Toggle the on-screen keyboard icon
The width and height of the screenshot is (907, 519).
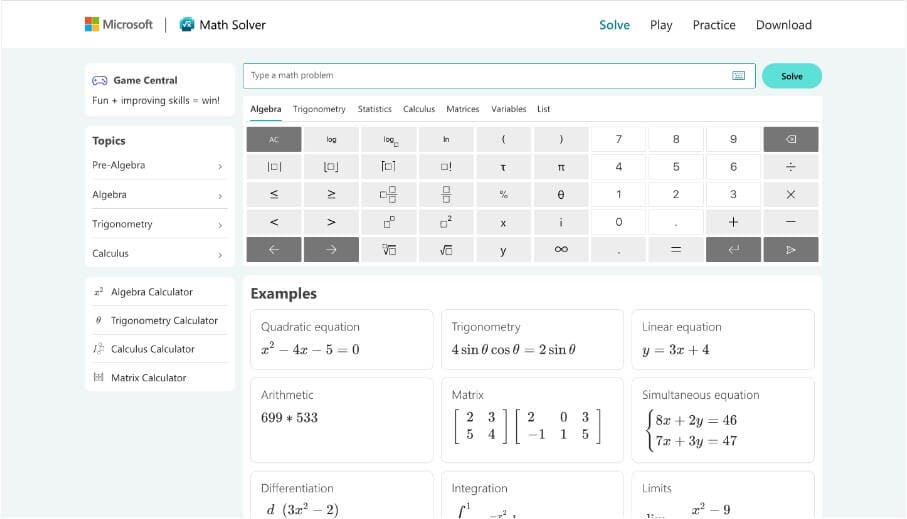(x=738, y=76)
